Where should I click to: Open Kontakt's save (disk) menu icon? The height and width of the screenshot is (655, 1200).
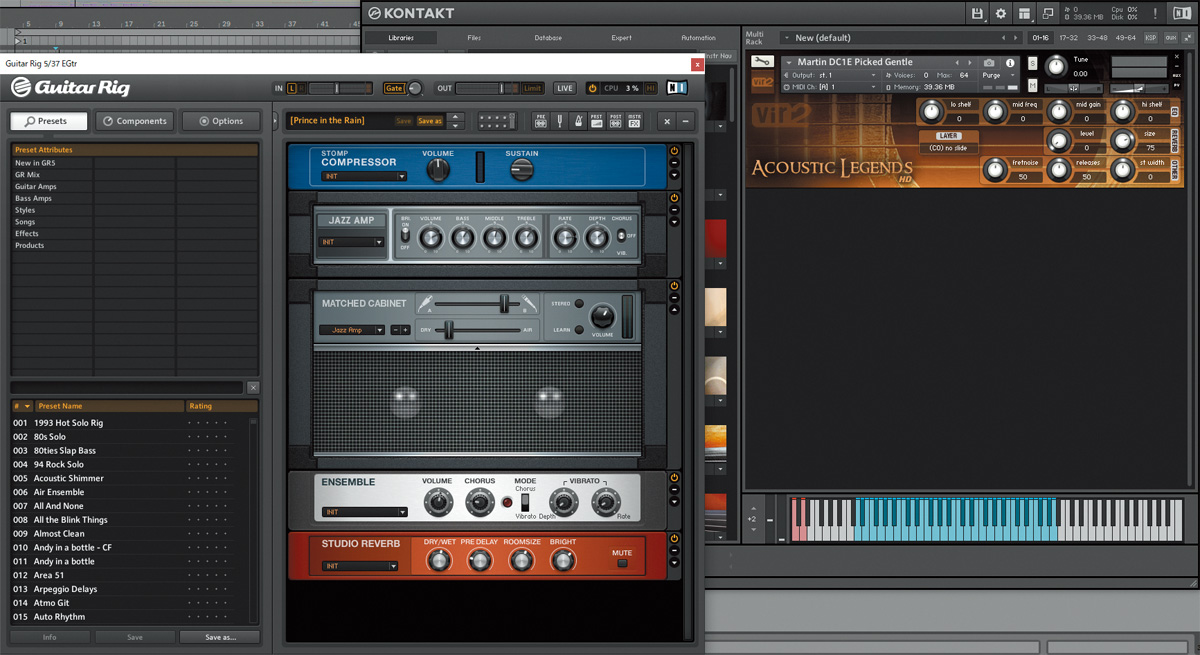pos(977,13)
